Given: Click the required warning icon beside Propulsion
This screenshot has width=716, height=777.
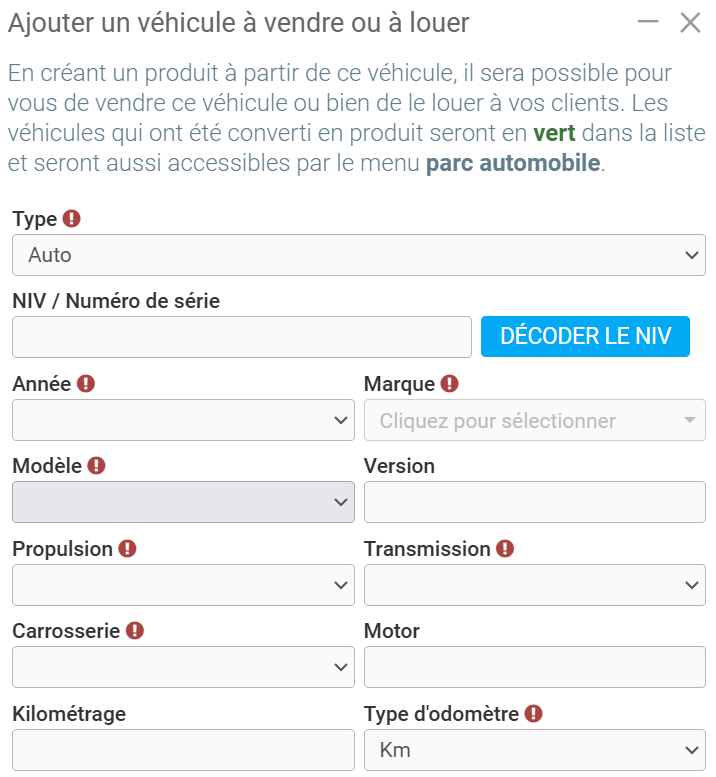Looking at the screenshot, I should [x=127, y=548].
